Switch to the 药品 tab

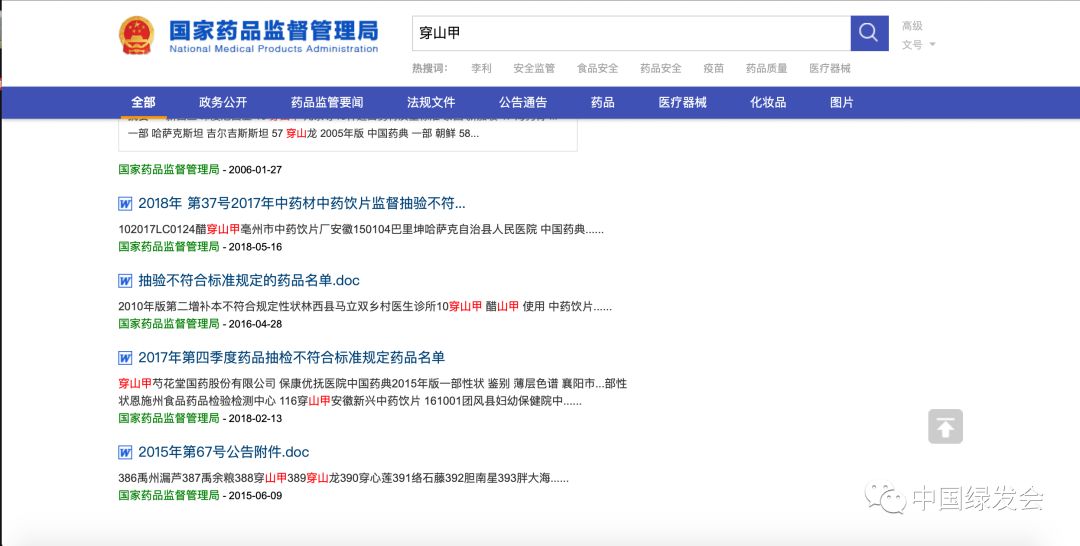[x=603, y=103]
